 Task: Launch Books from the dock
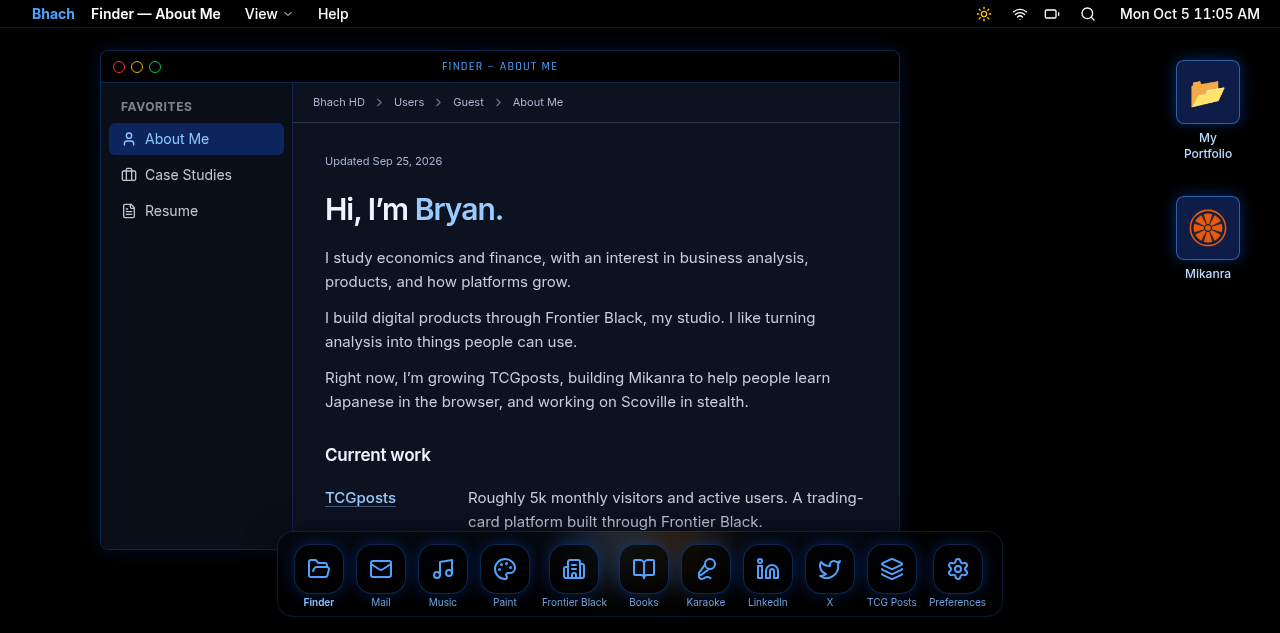[x=644, y=569]
